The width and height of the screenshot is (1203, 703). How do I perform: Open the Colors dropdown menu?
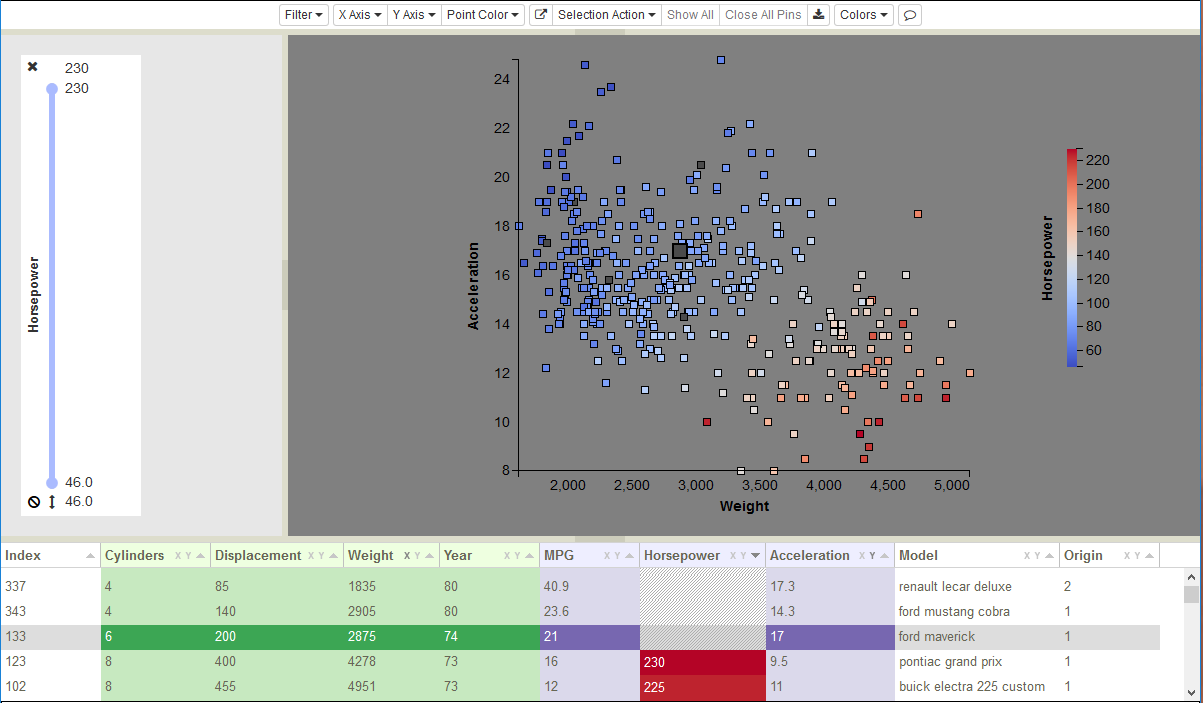864,15
